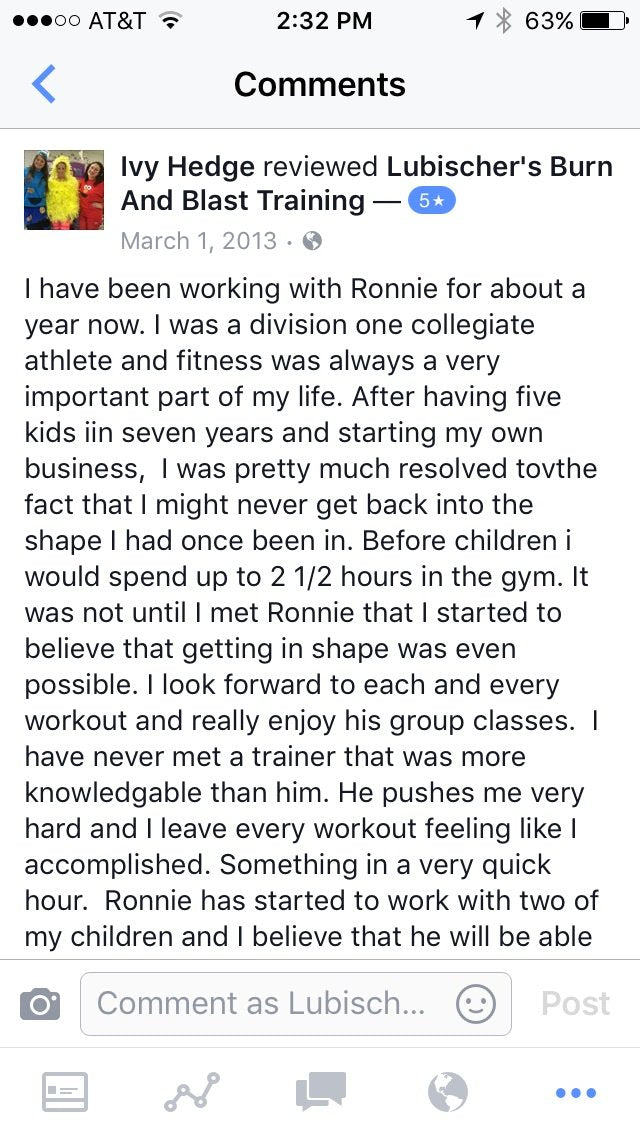Screen dimensions: 640x1136
Task: Click the public globe privacy icon
Action: tap(312, 241)
